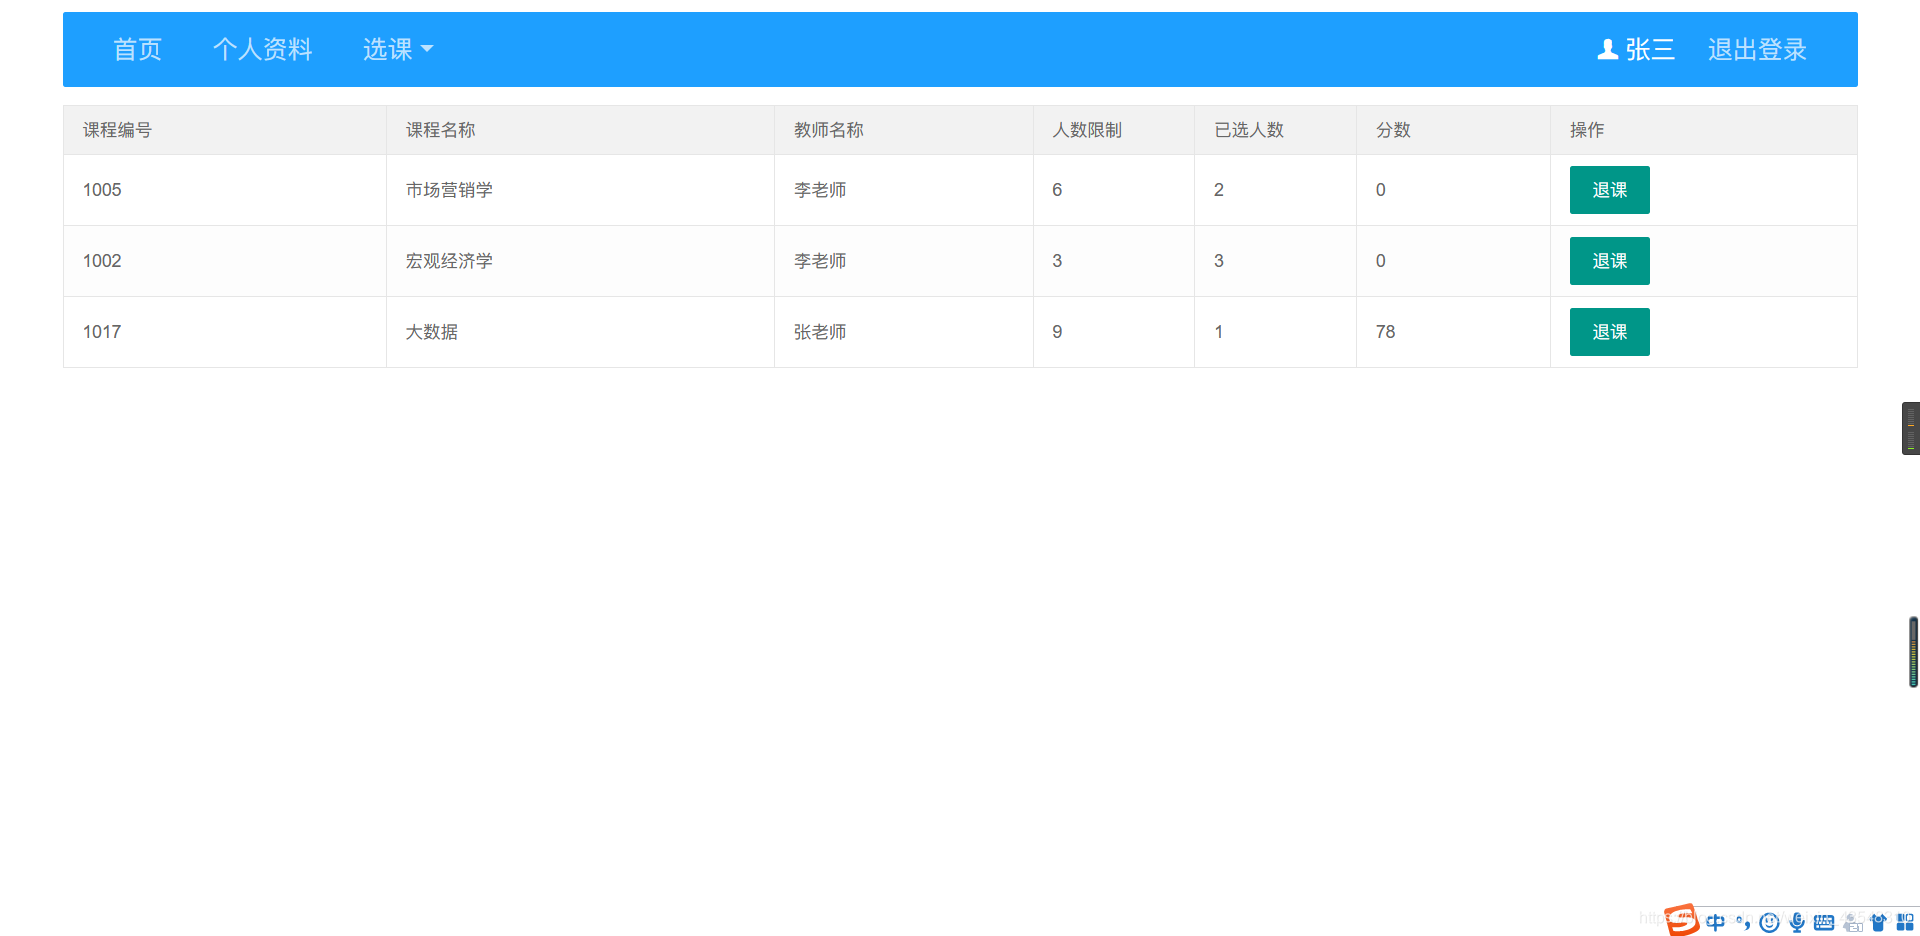Drop course 大数据 with 退课 button
The height and width of the screenshot is (936, 1920).
(1609, 332)
